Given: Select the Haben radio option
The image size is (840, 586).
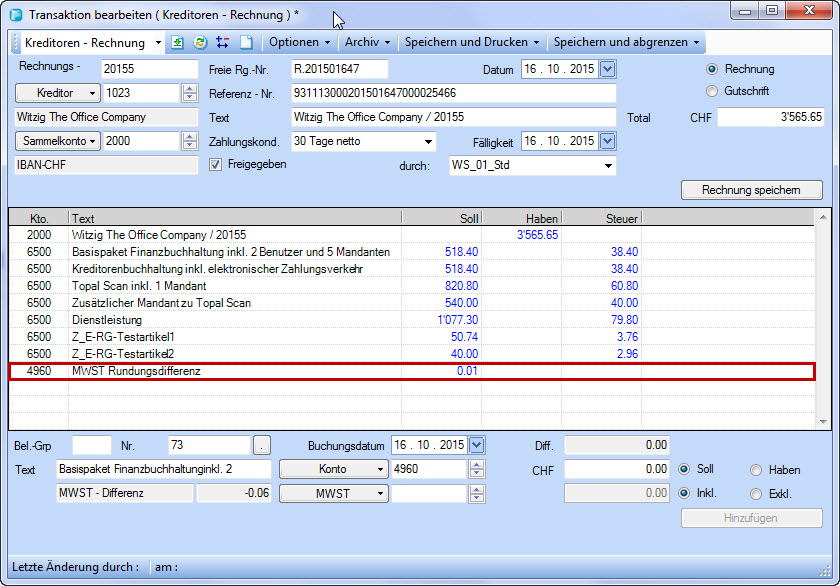Looking at the screenshot, I should (x=756, y=469).
